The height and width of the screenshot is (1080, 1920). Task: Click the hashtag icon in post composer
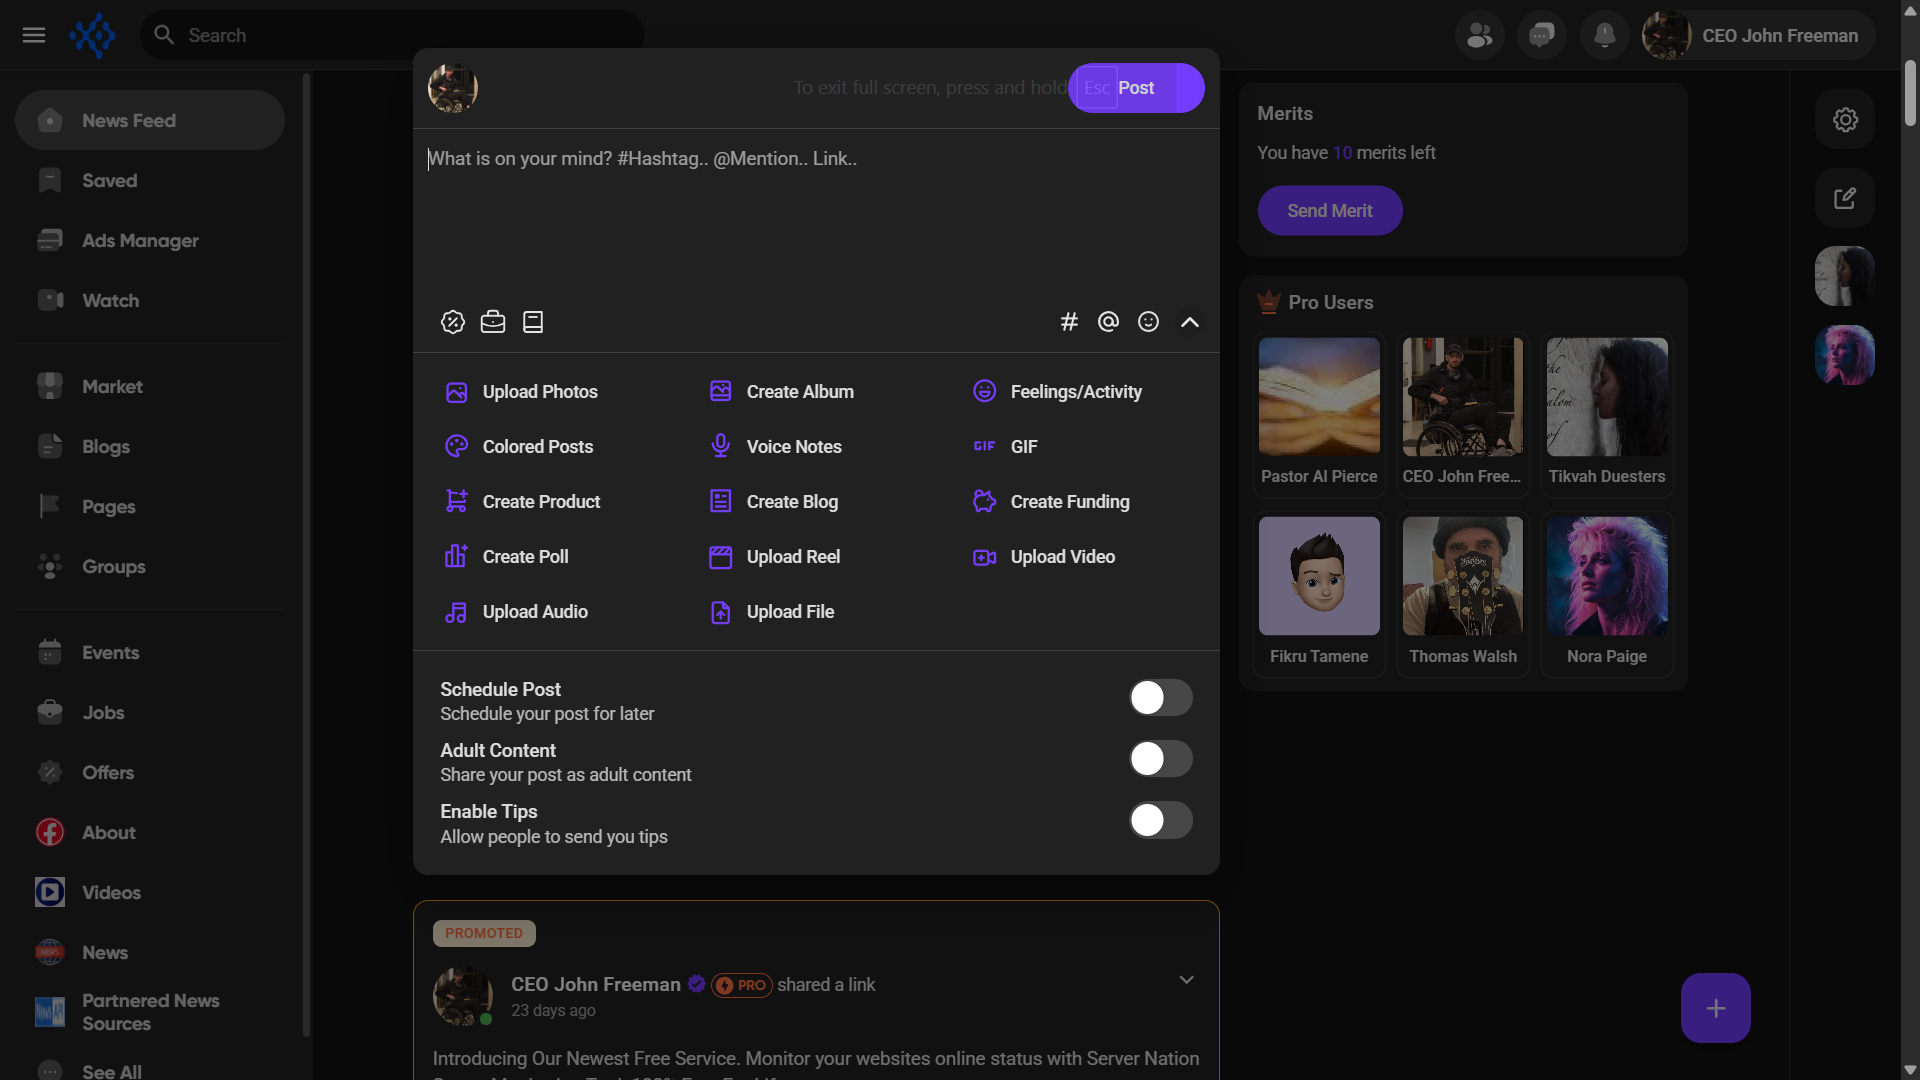tap(1069, 322)
